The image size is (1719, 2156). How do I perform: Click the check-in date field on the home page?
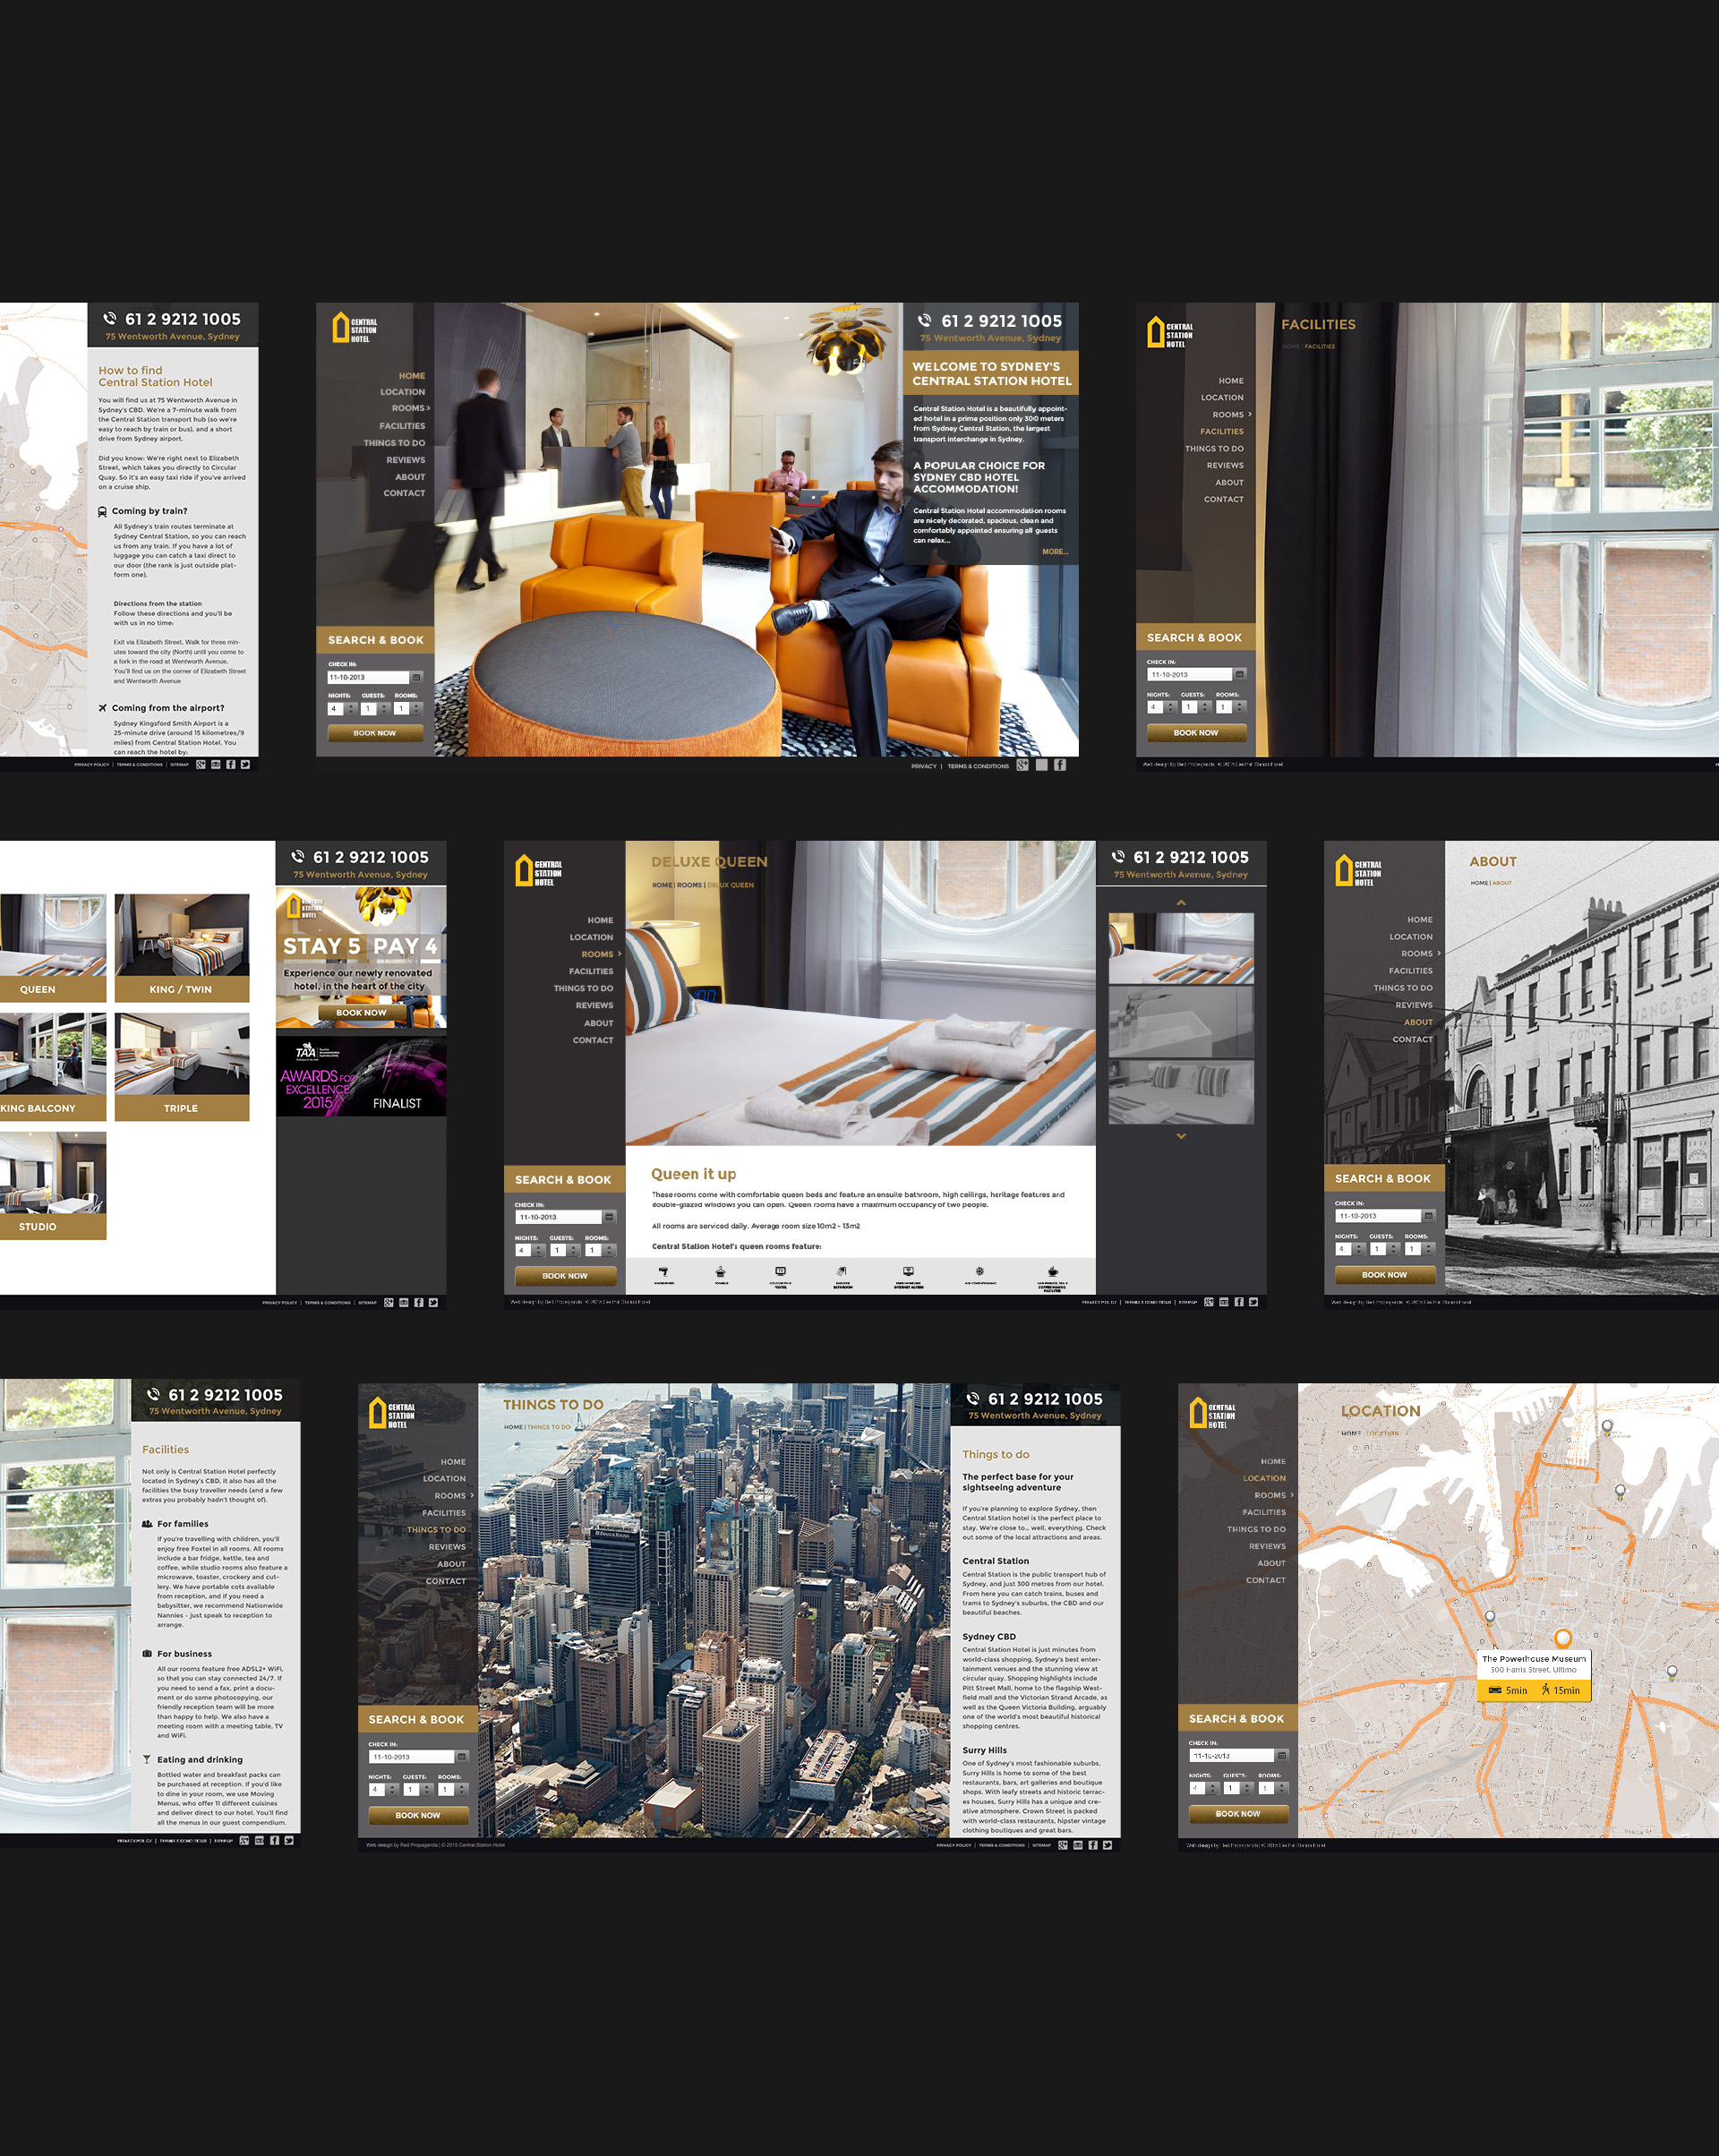point(368,677)
